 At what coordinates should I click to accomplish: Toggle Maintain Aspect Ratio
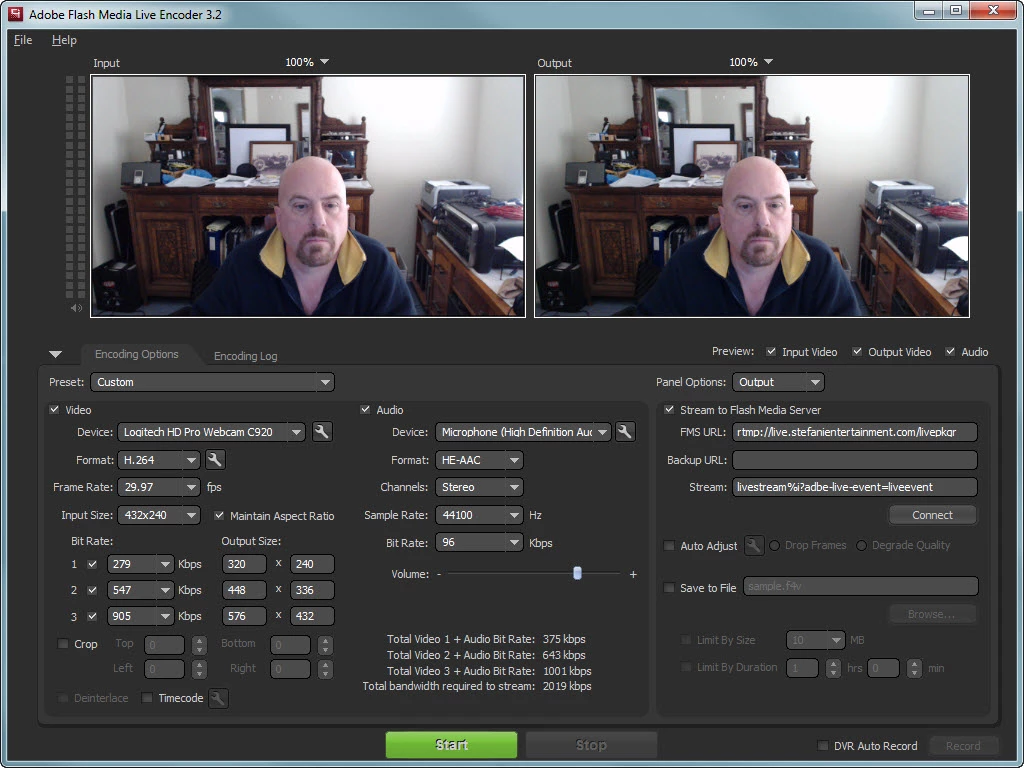pos(219,515)
